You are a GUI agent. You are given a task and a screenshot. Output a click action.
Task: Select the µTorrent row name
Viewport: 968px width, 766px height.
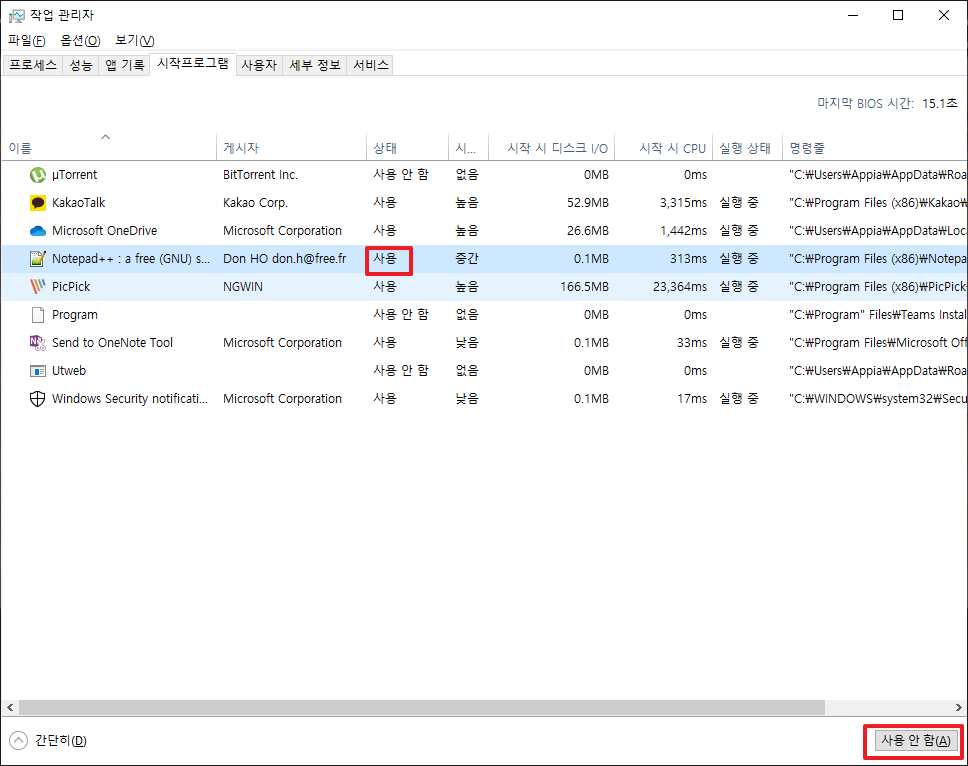coord(74,175)
